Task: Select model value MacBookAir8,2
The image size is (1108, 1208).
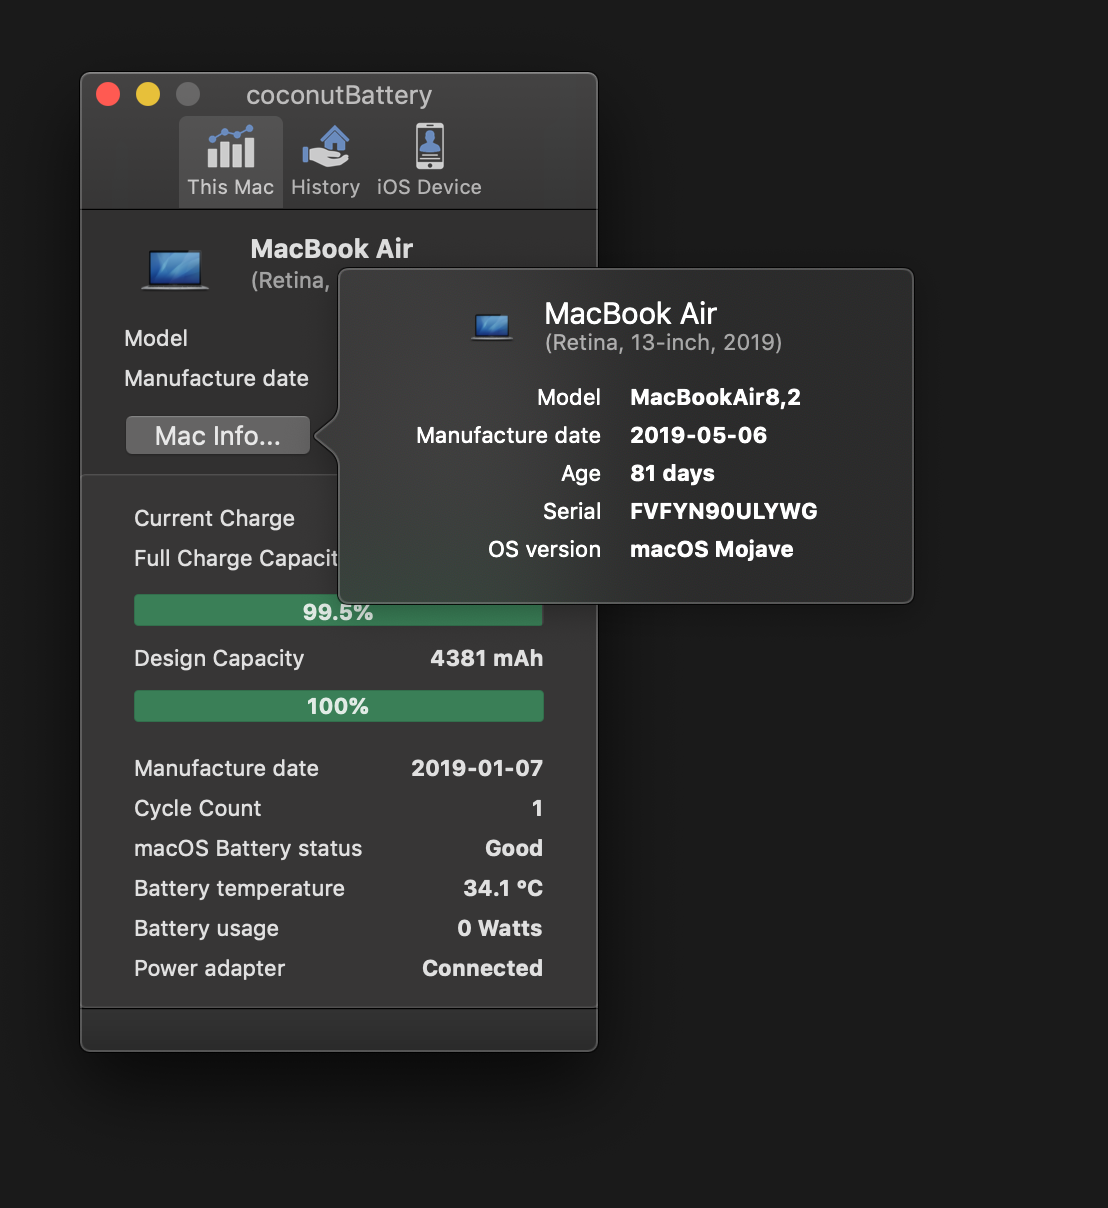Action: coord(715,397)
